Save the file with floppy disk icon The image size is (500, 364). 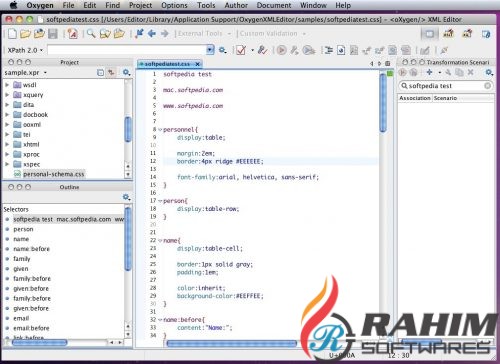pyautogui.click(x=53, y=33)
